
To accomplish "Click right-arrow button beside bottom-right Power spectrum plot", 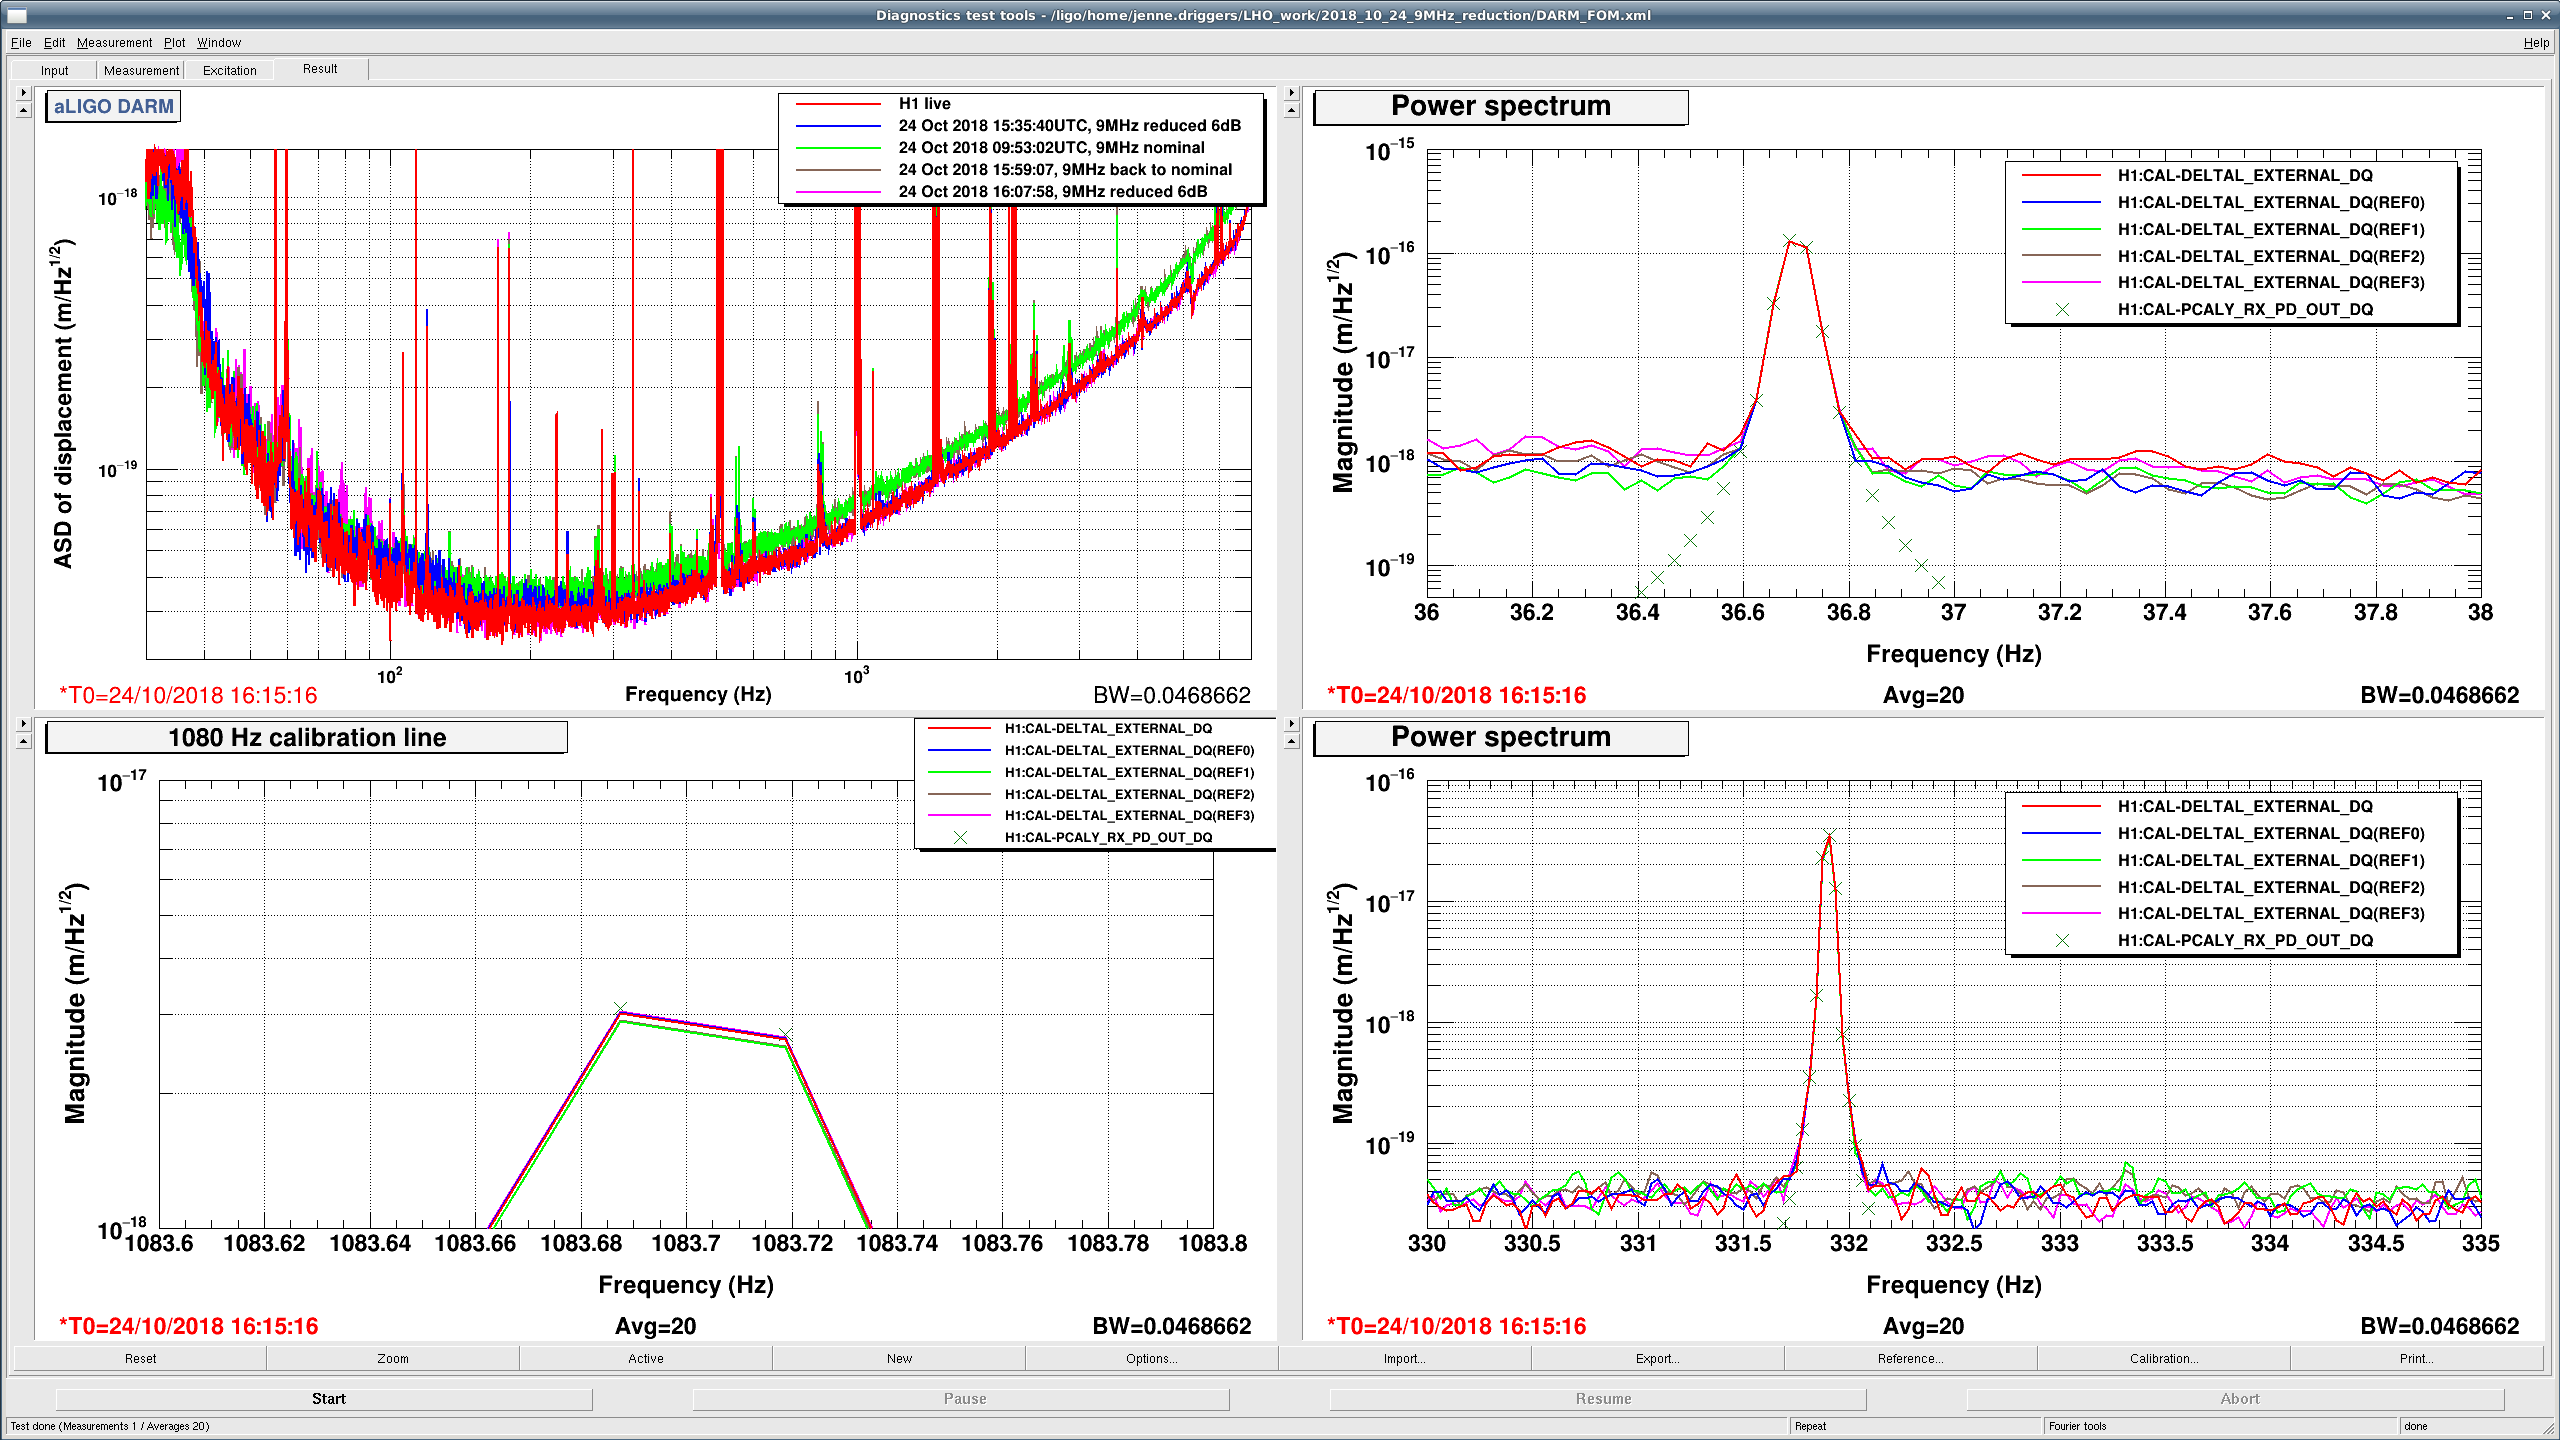I will (1291, 723).
